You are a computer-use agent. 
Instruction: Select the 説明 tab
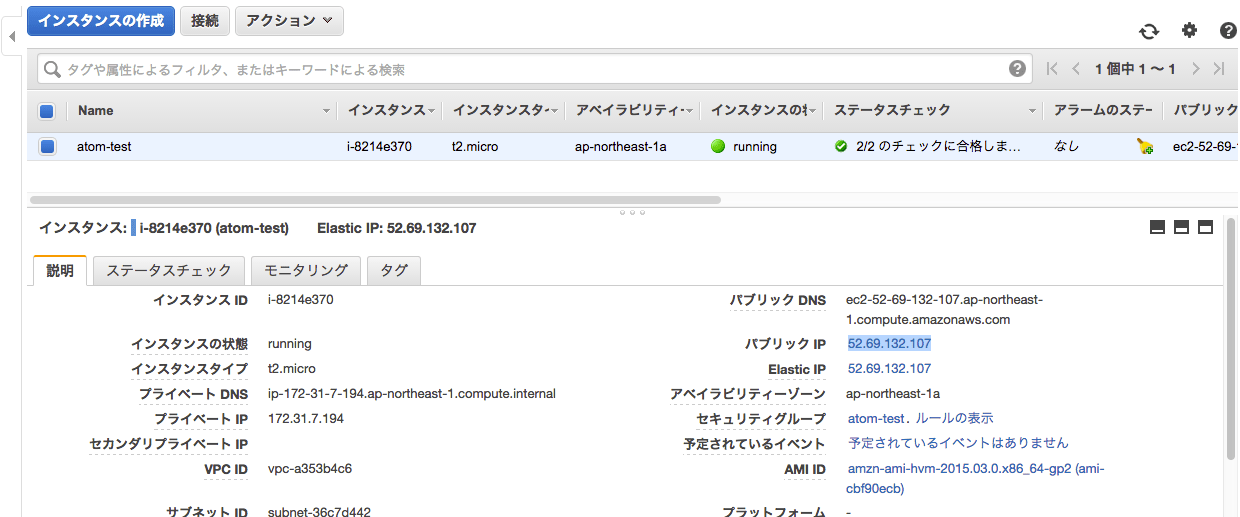pos(60,270)
